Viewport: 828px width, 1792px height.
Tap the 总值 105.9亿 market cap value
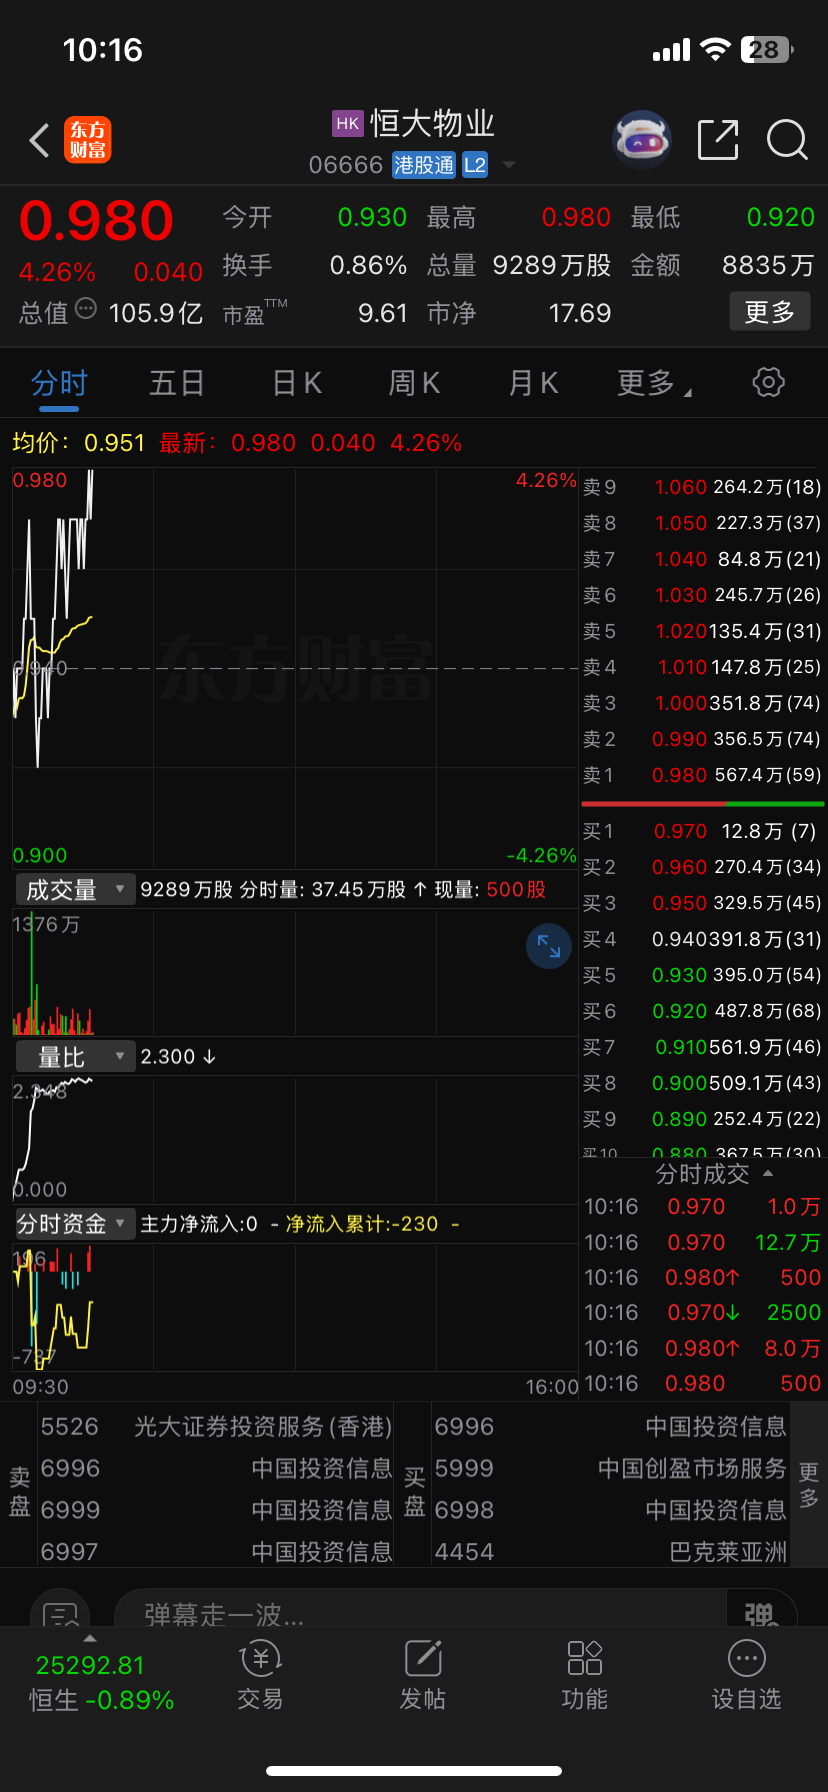pos(155,314)
